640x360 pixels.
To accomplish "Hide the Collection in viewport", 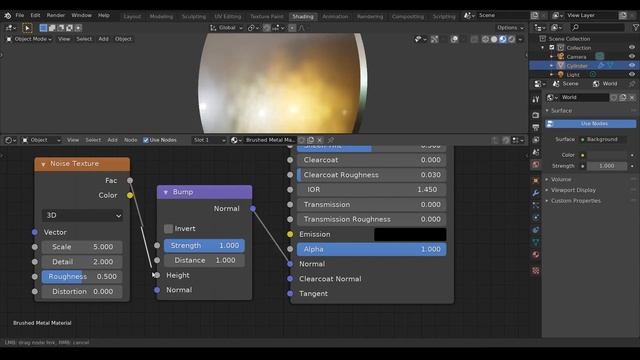I will tap(632, 48).
